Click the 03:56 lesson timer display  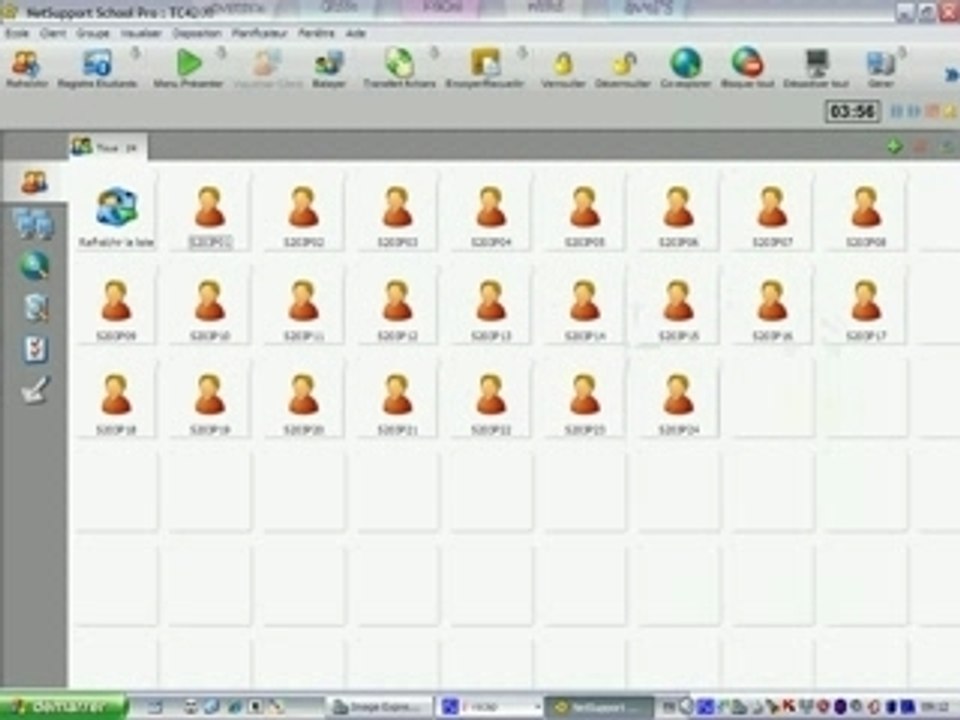(x=852, y=111)
